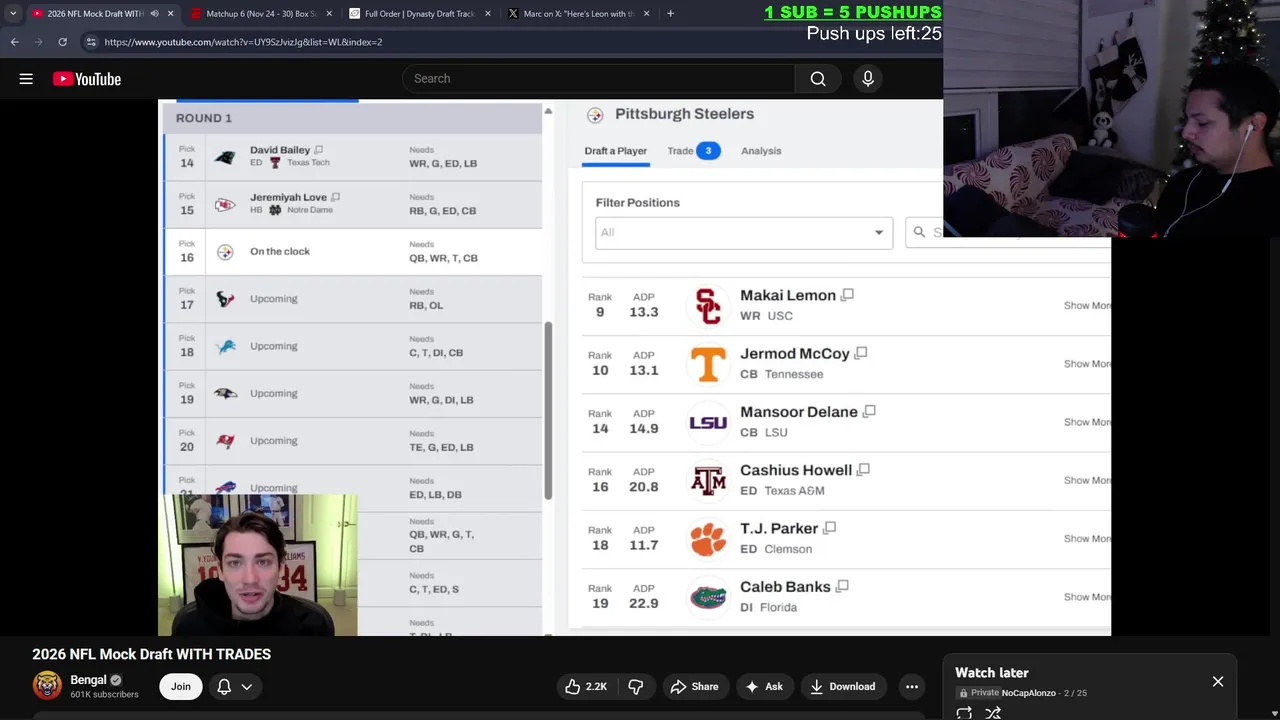Switch to the Trade tab
Viewport: 1280px width, 720px height.
[x=693, y=151]
